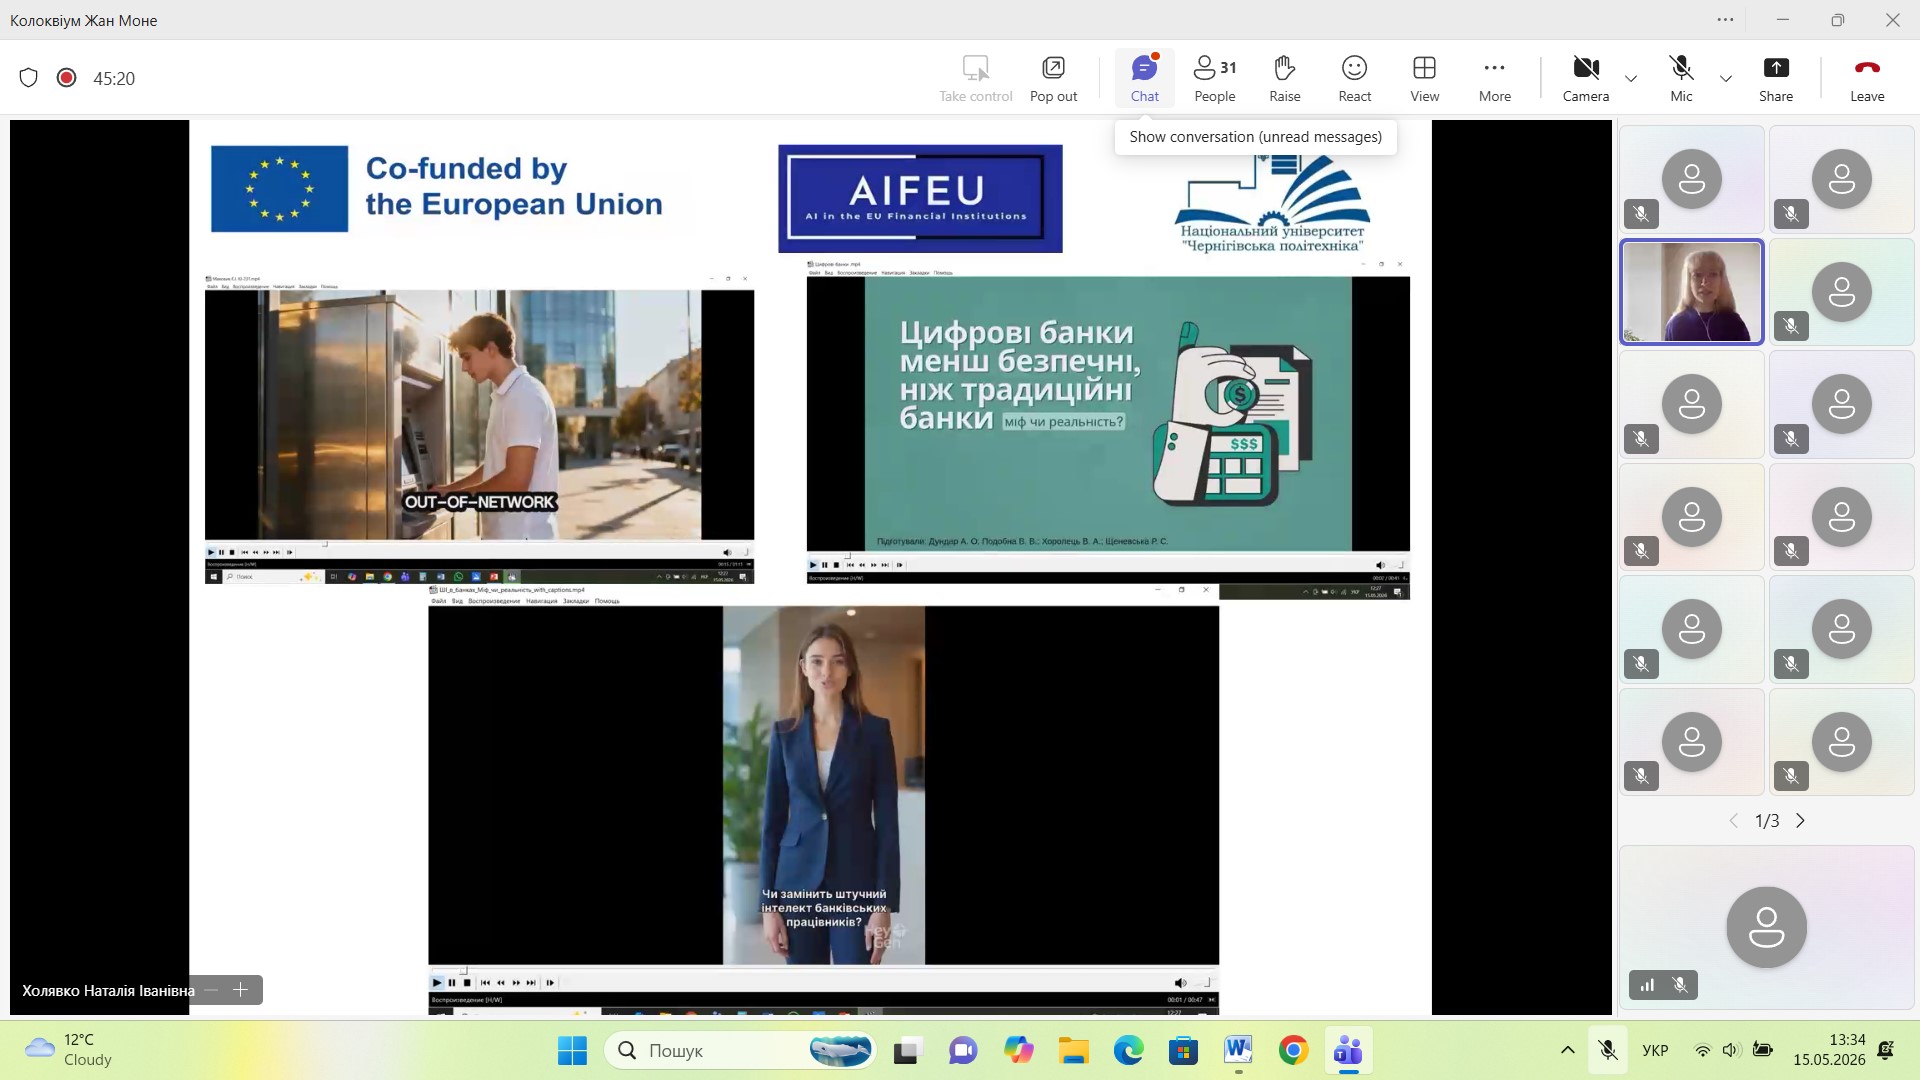Show hidden system tray icons

pyautogui.click(x=1567, y=1050)
